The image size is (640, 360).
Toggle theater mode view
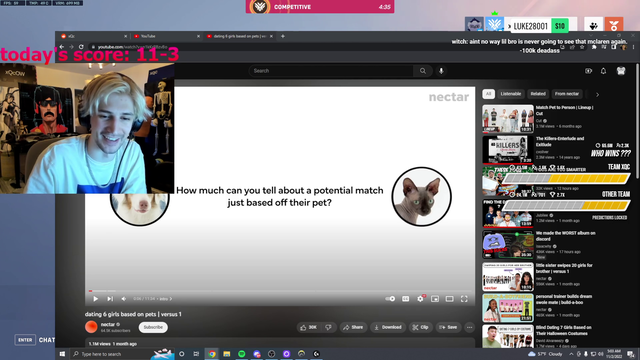coord(449,299)
